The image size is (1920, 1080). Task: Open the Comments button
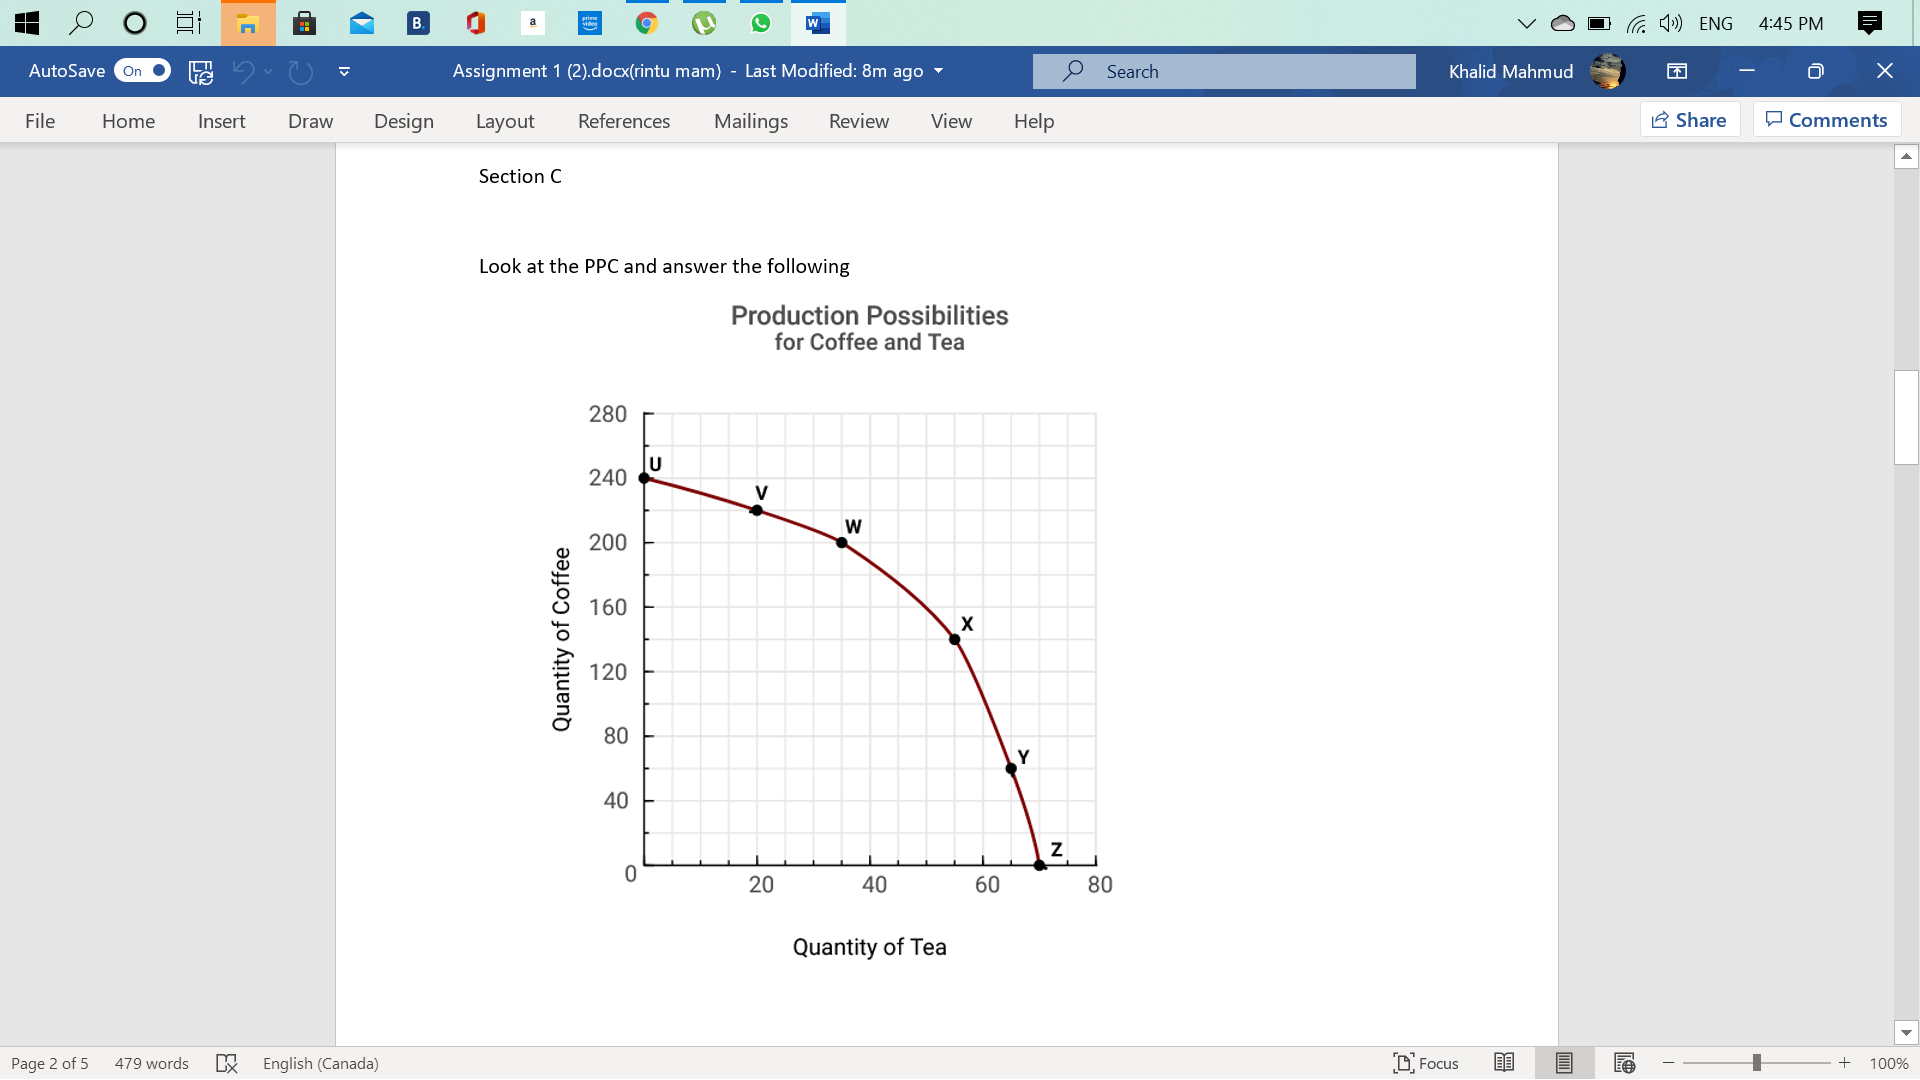[1827, 120]
